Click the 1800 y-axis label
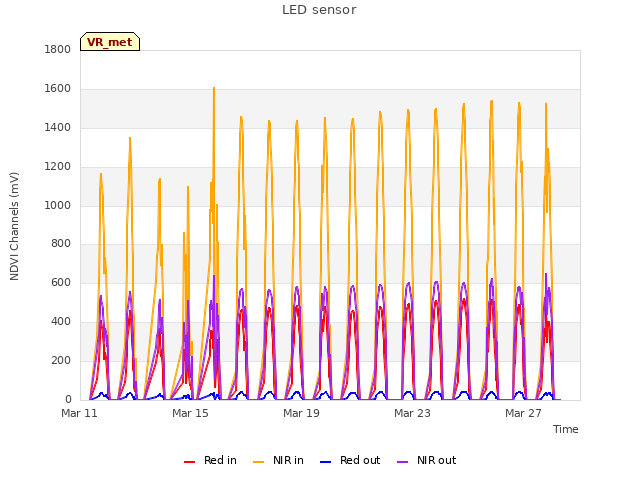640x480 pixels. pos(58,49)
